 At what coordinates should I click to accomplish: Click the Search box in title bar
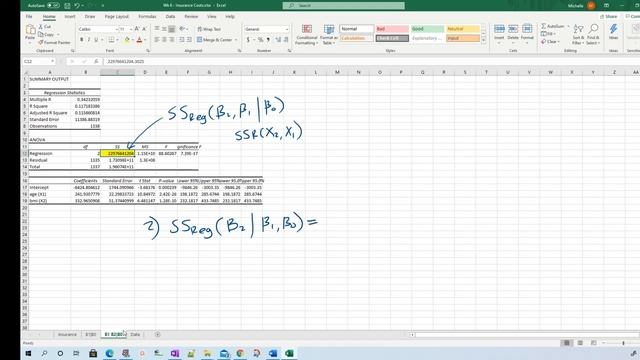click(x=344, y=5)
